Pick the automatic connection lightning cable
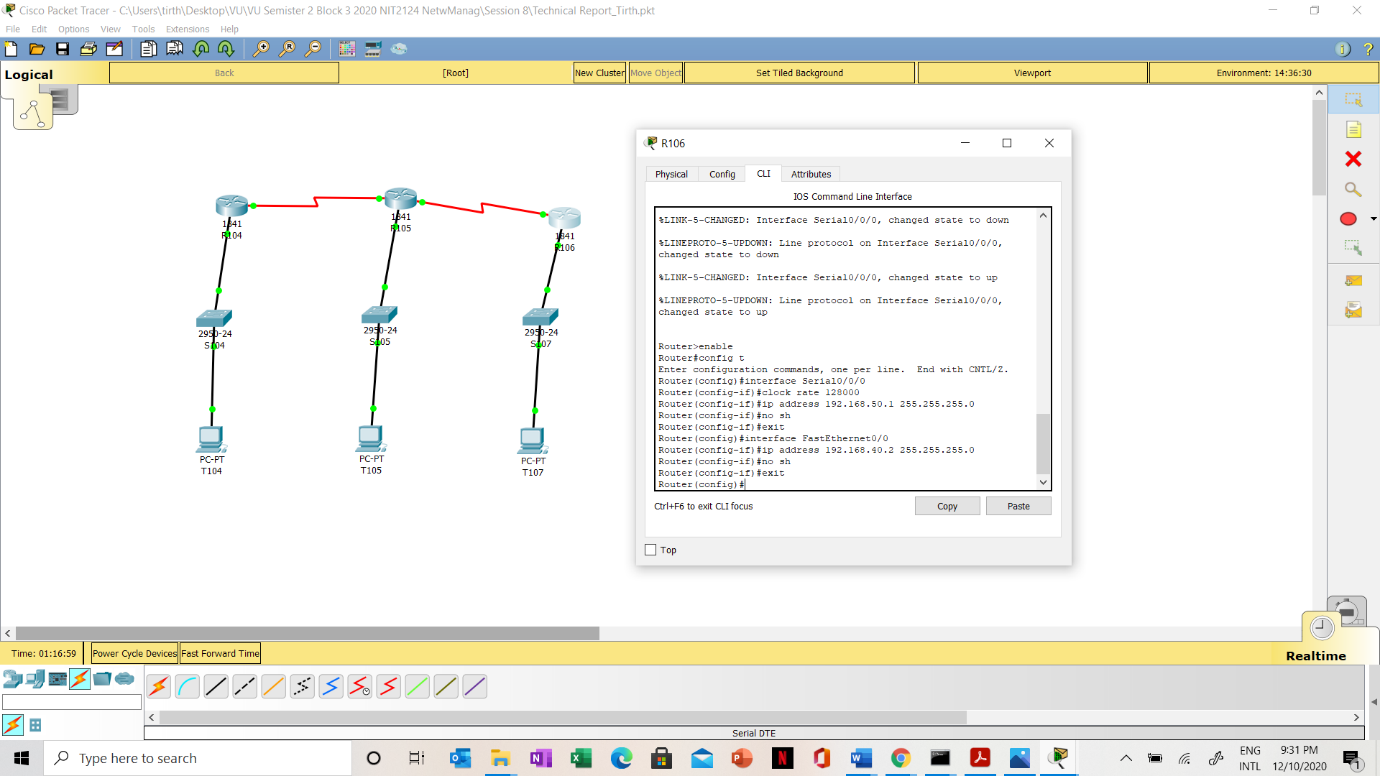 [x=158, y=687]
